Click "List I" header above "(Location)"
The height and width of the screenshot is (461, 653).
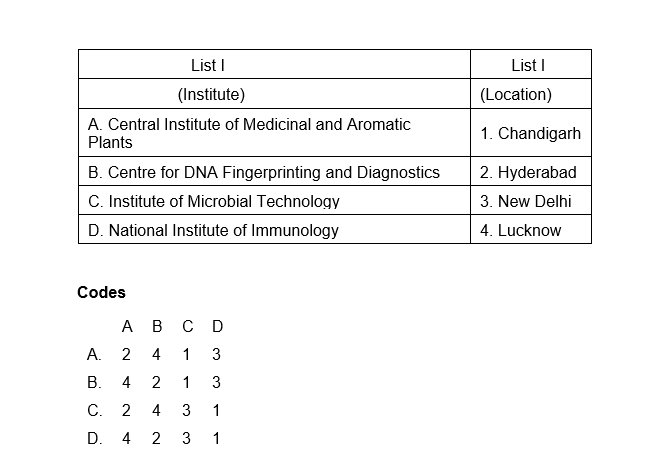click(x=527, y=65)
